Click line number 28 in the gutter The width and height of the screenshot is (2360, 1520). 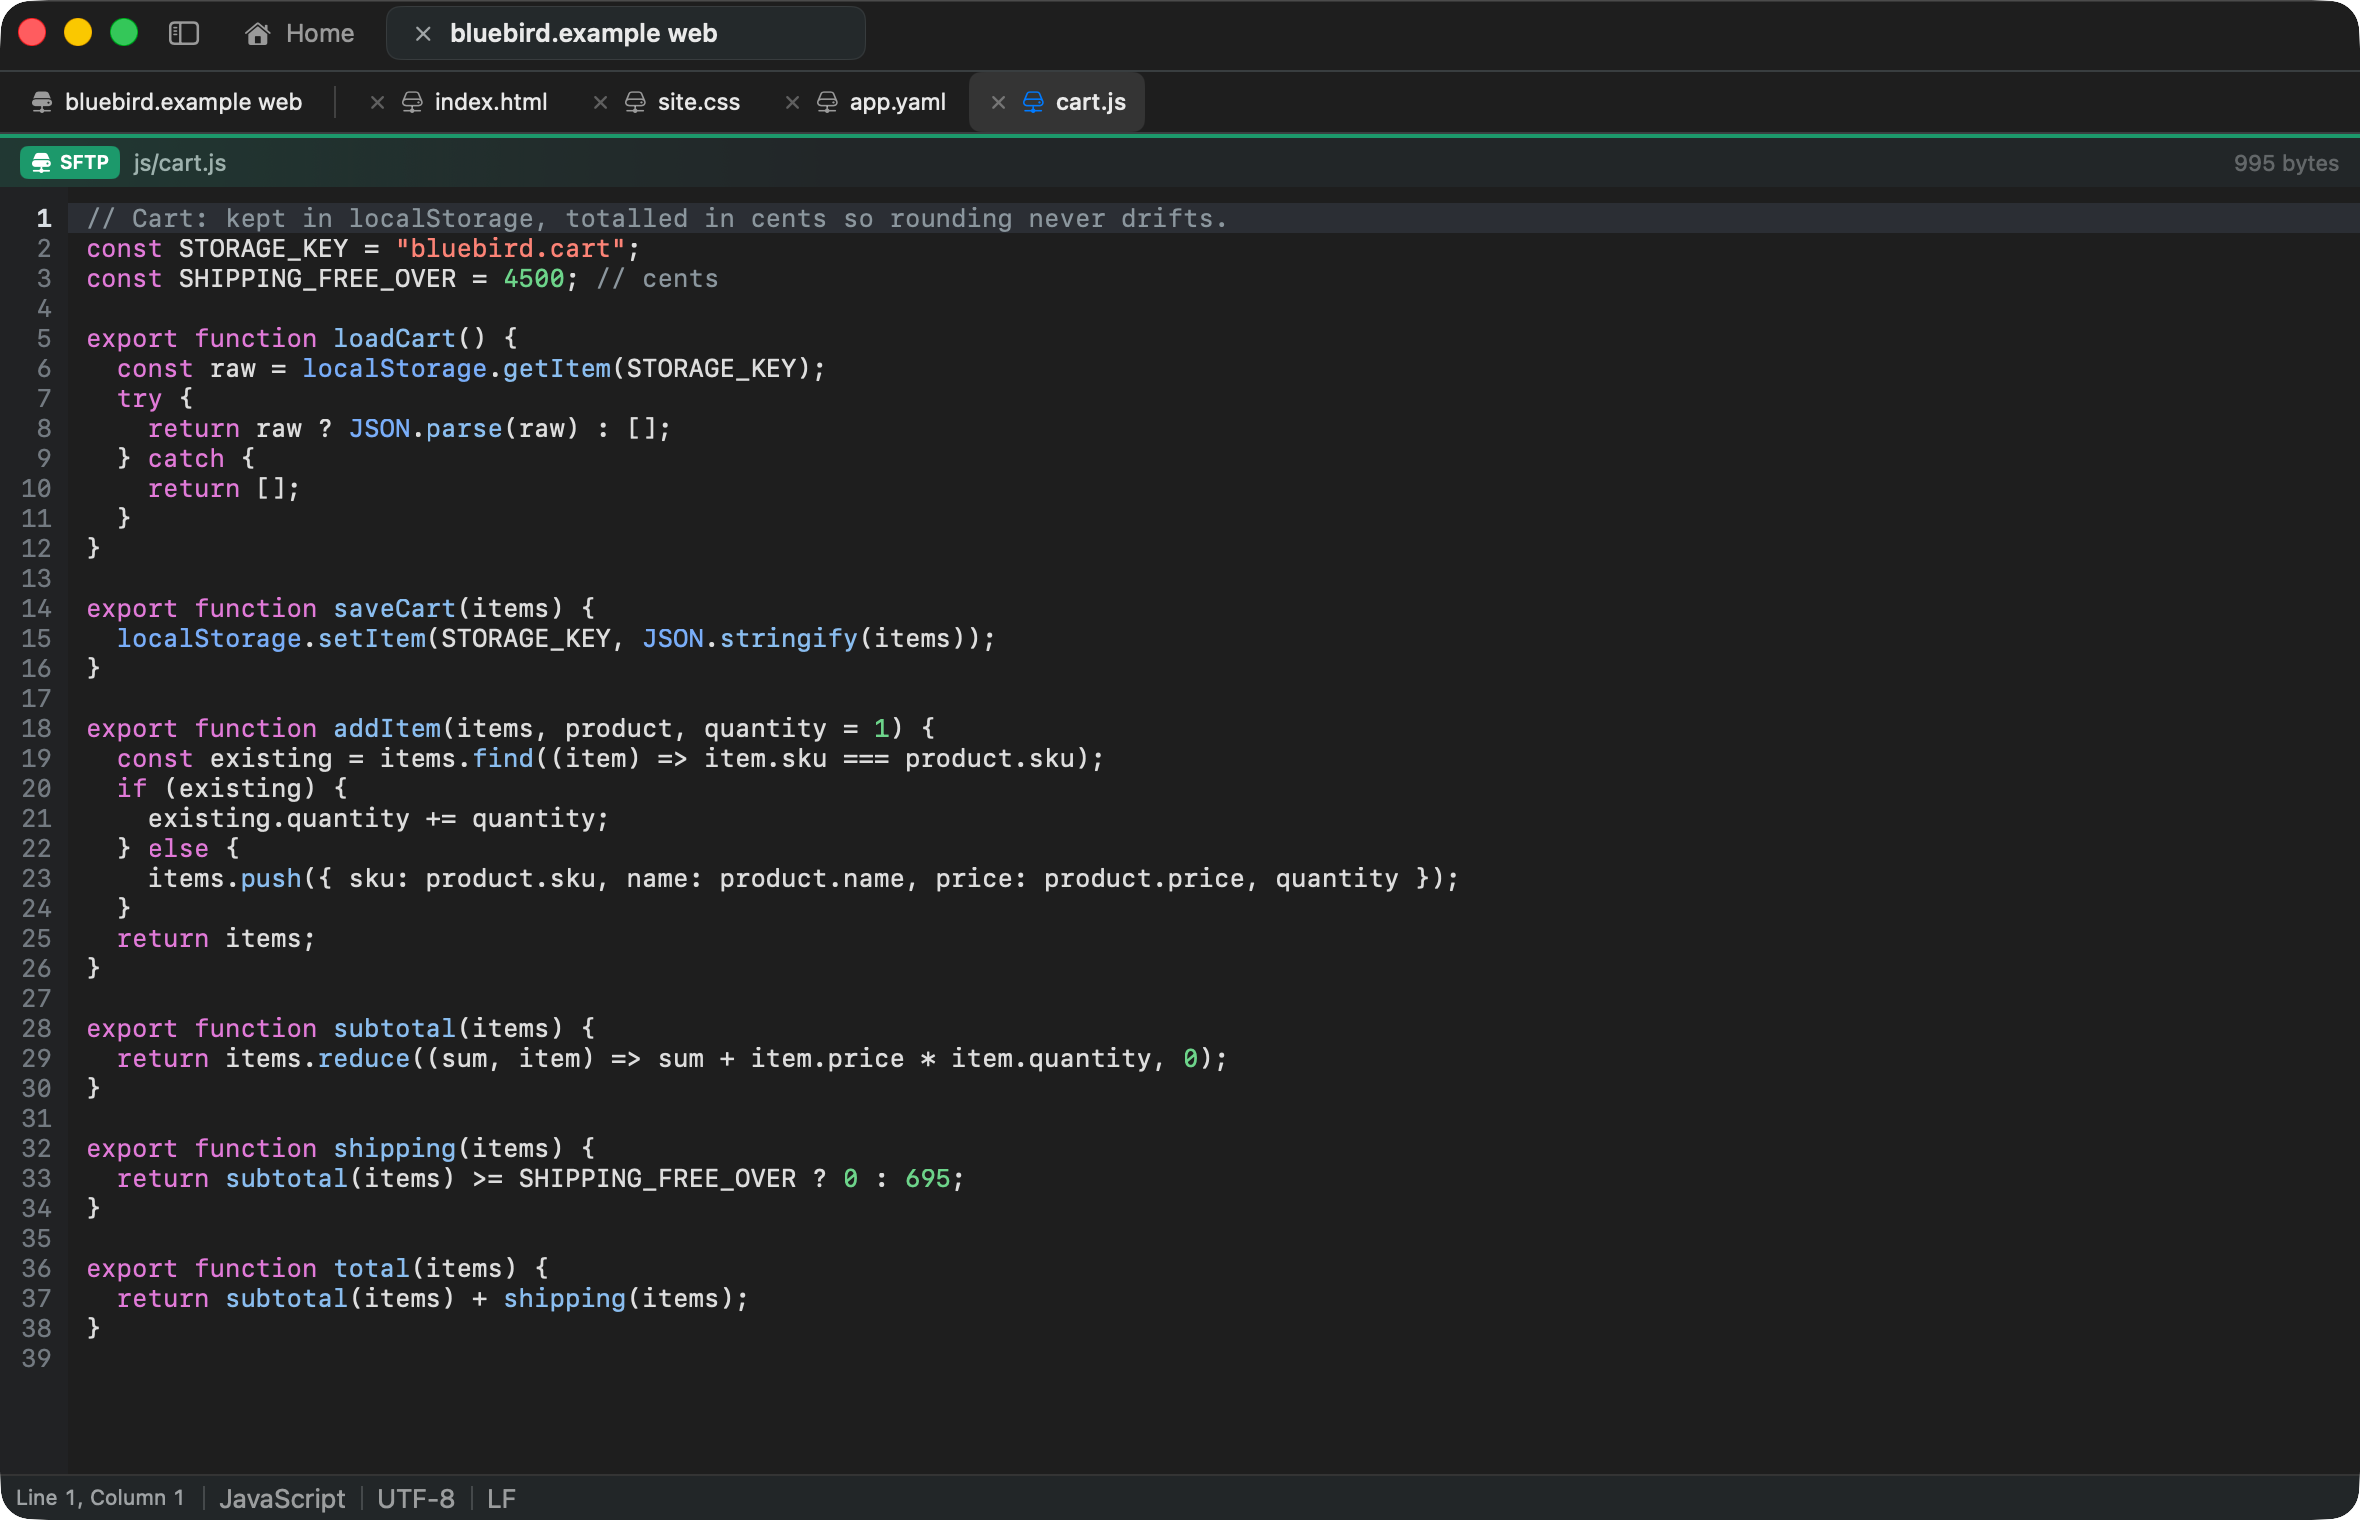[36, 1028]
